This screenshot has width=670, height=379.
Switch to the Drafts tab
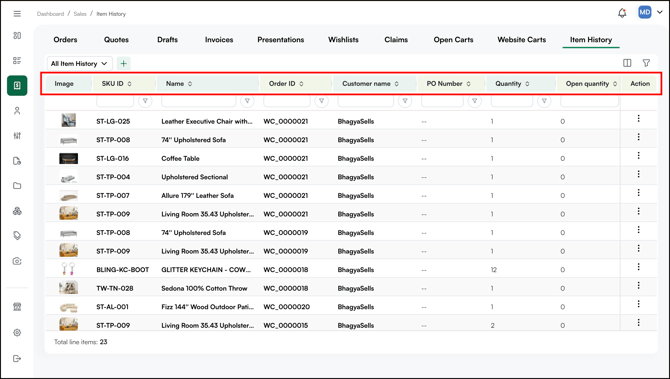coord(168,40)
